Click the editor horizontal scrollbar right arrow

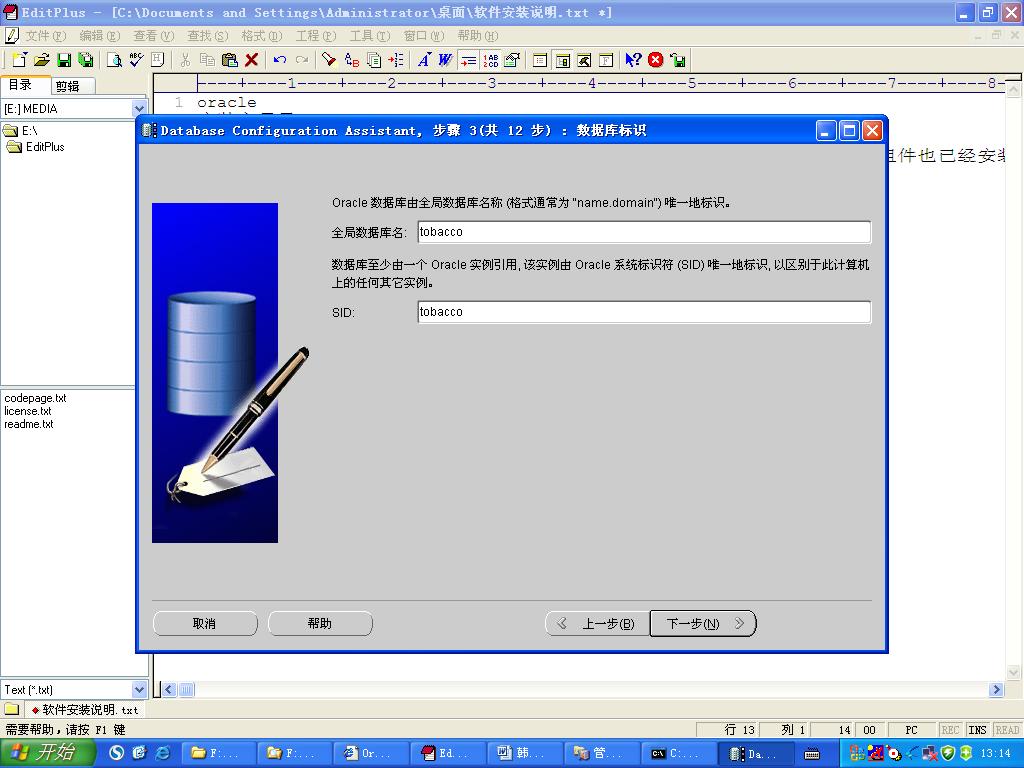point(996,689)
